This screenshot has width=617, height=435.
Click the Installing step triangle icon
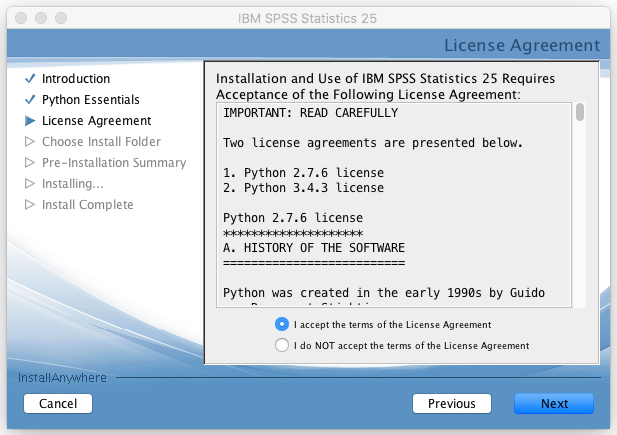(30, 183)
